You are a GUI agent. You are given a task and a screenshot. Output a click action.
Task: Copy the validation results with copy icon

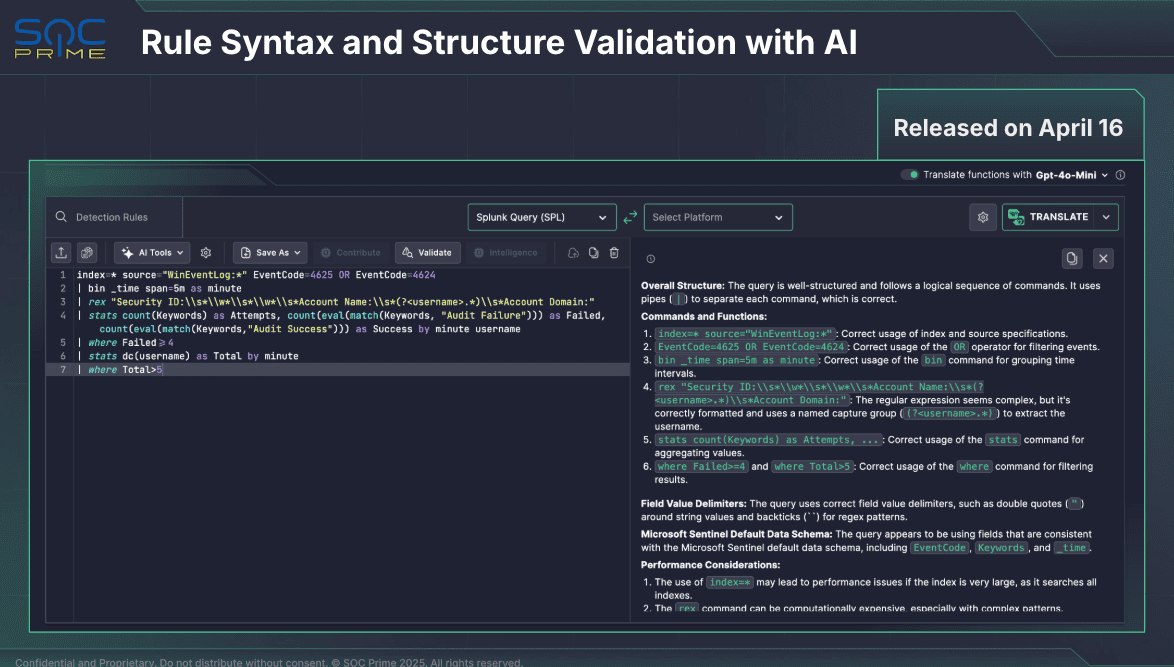tap(1072, 259)
